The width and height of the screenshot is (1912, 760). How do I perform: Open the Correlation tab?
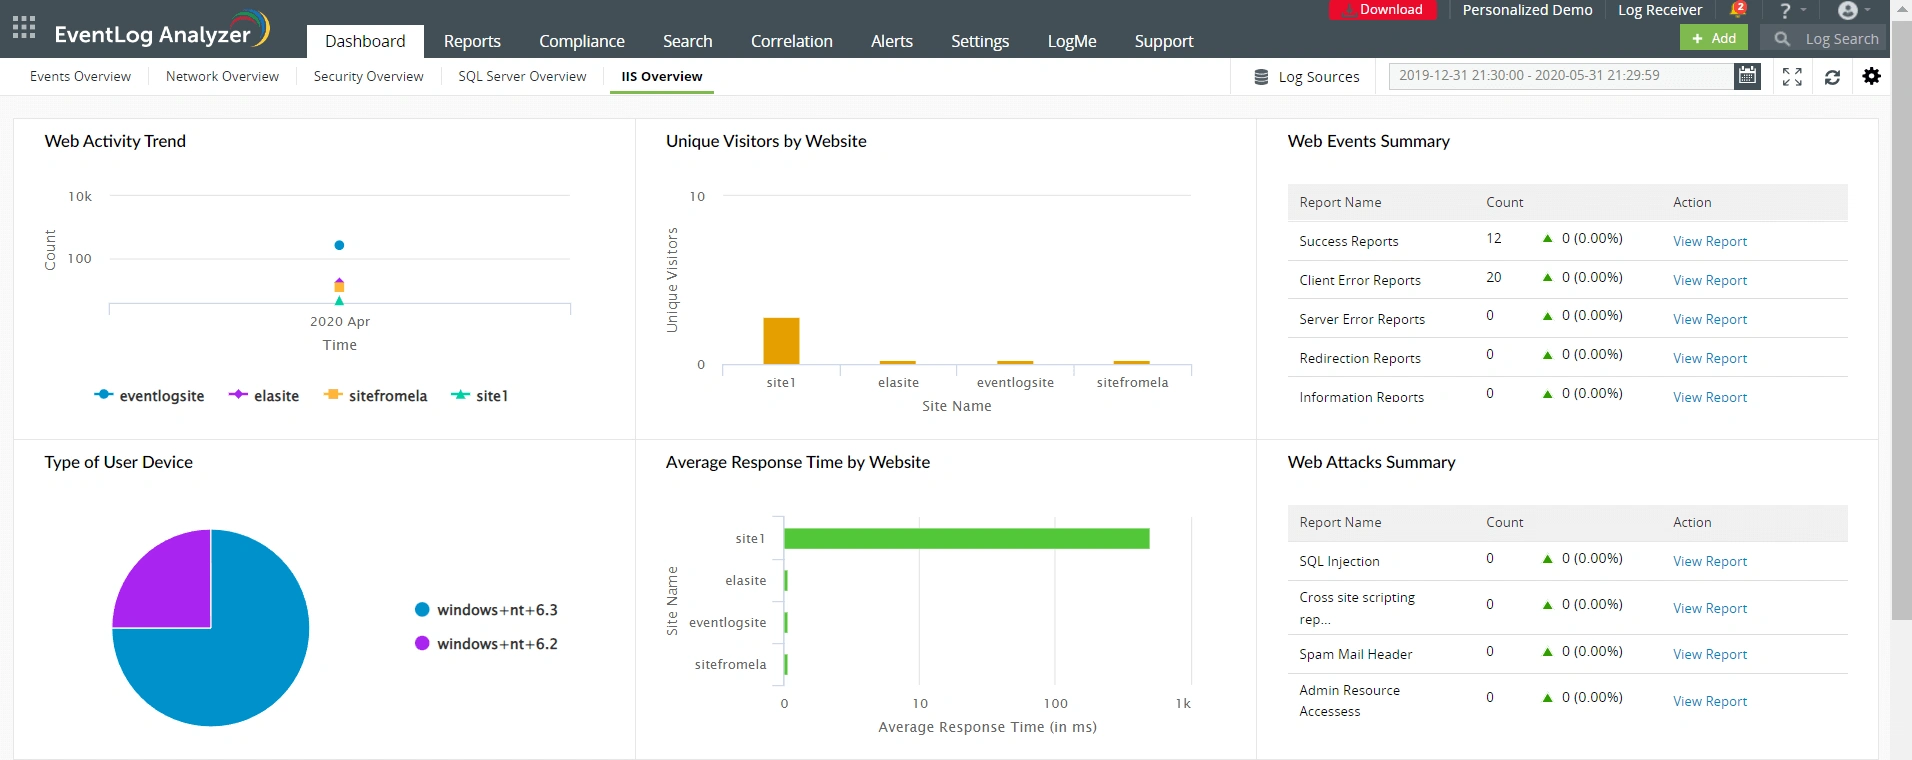792,41
